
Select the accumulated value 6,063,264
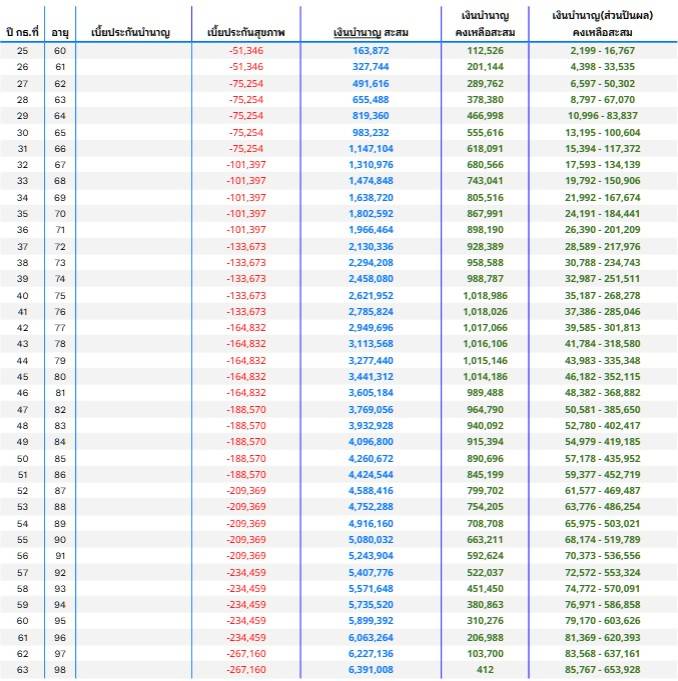[370, 639]
